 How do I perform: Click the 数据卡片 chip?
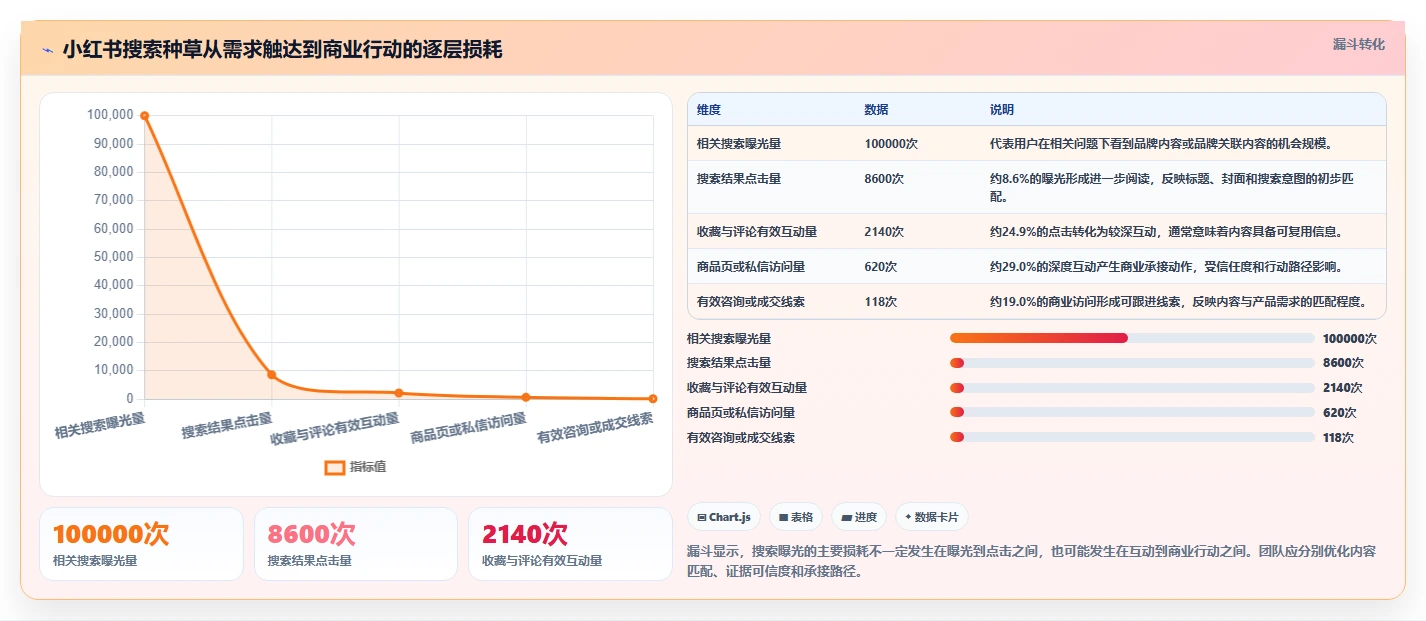[x=932, y=517]
